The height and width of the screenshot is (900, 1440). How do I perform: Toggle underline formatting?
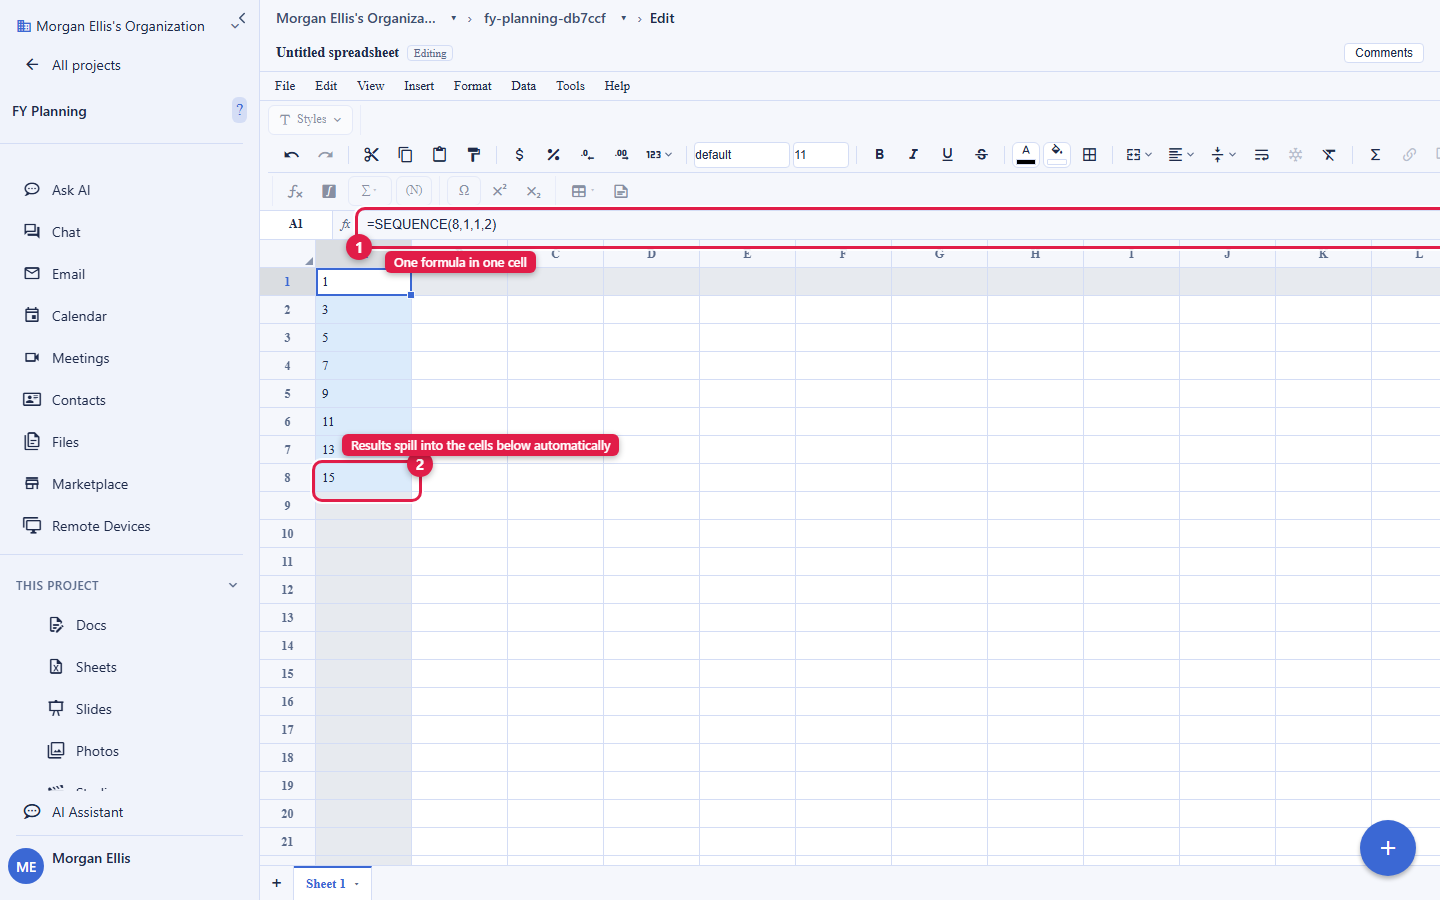(947, 155)
